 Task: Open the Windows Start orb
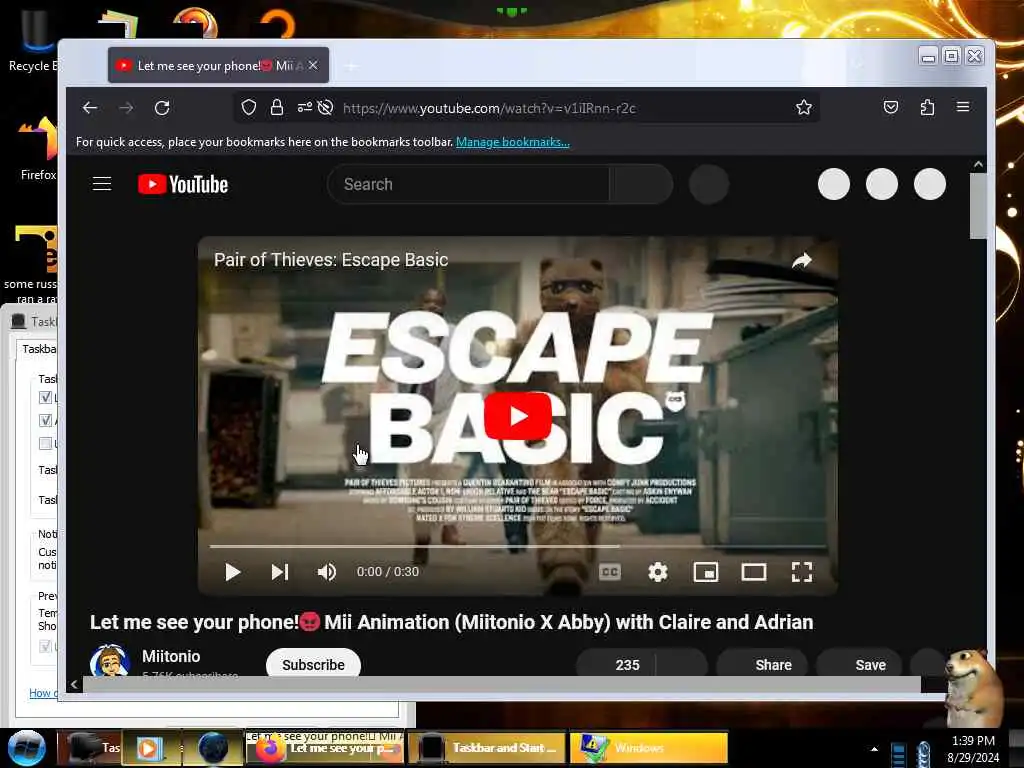[27, 748]
